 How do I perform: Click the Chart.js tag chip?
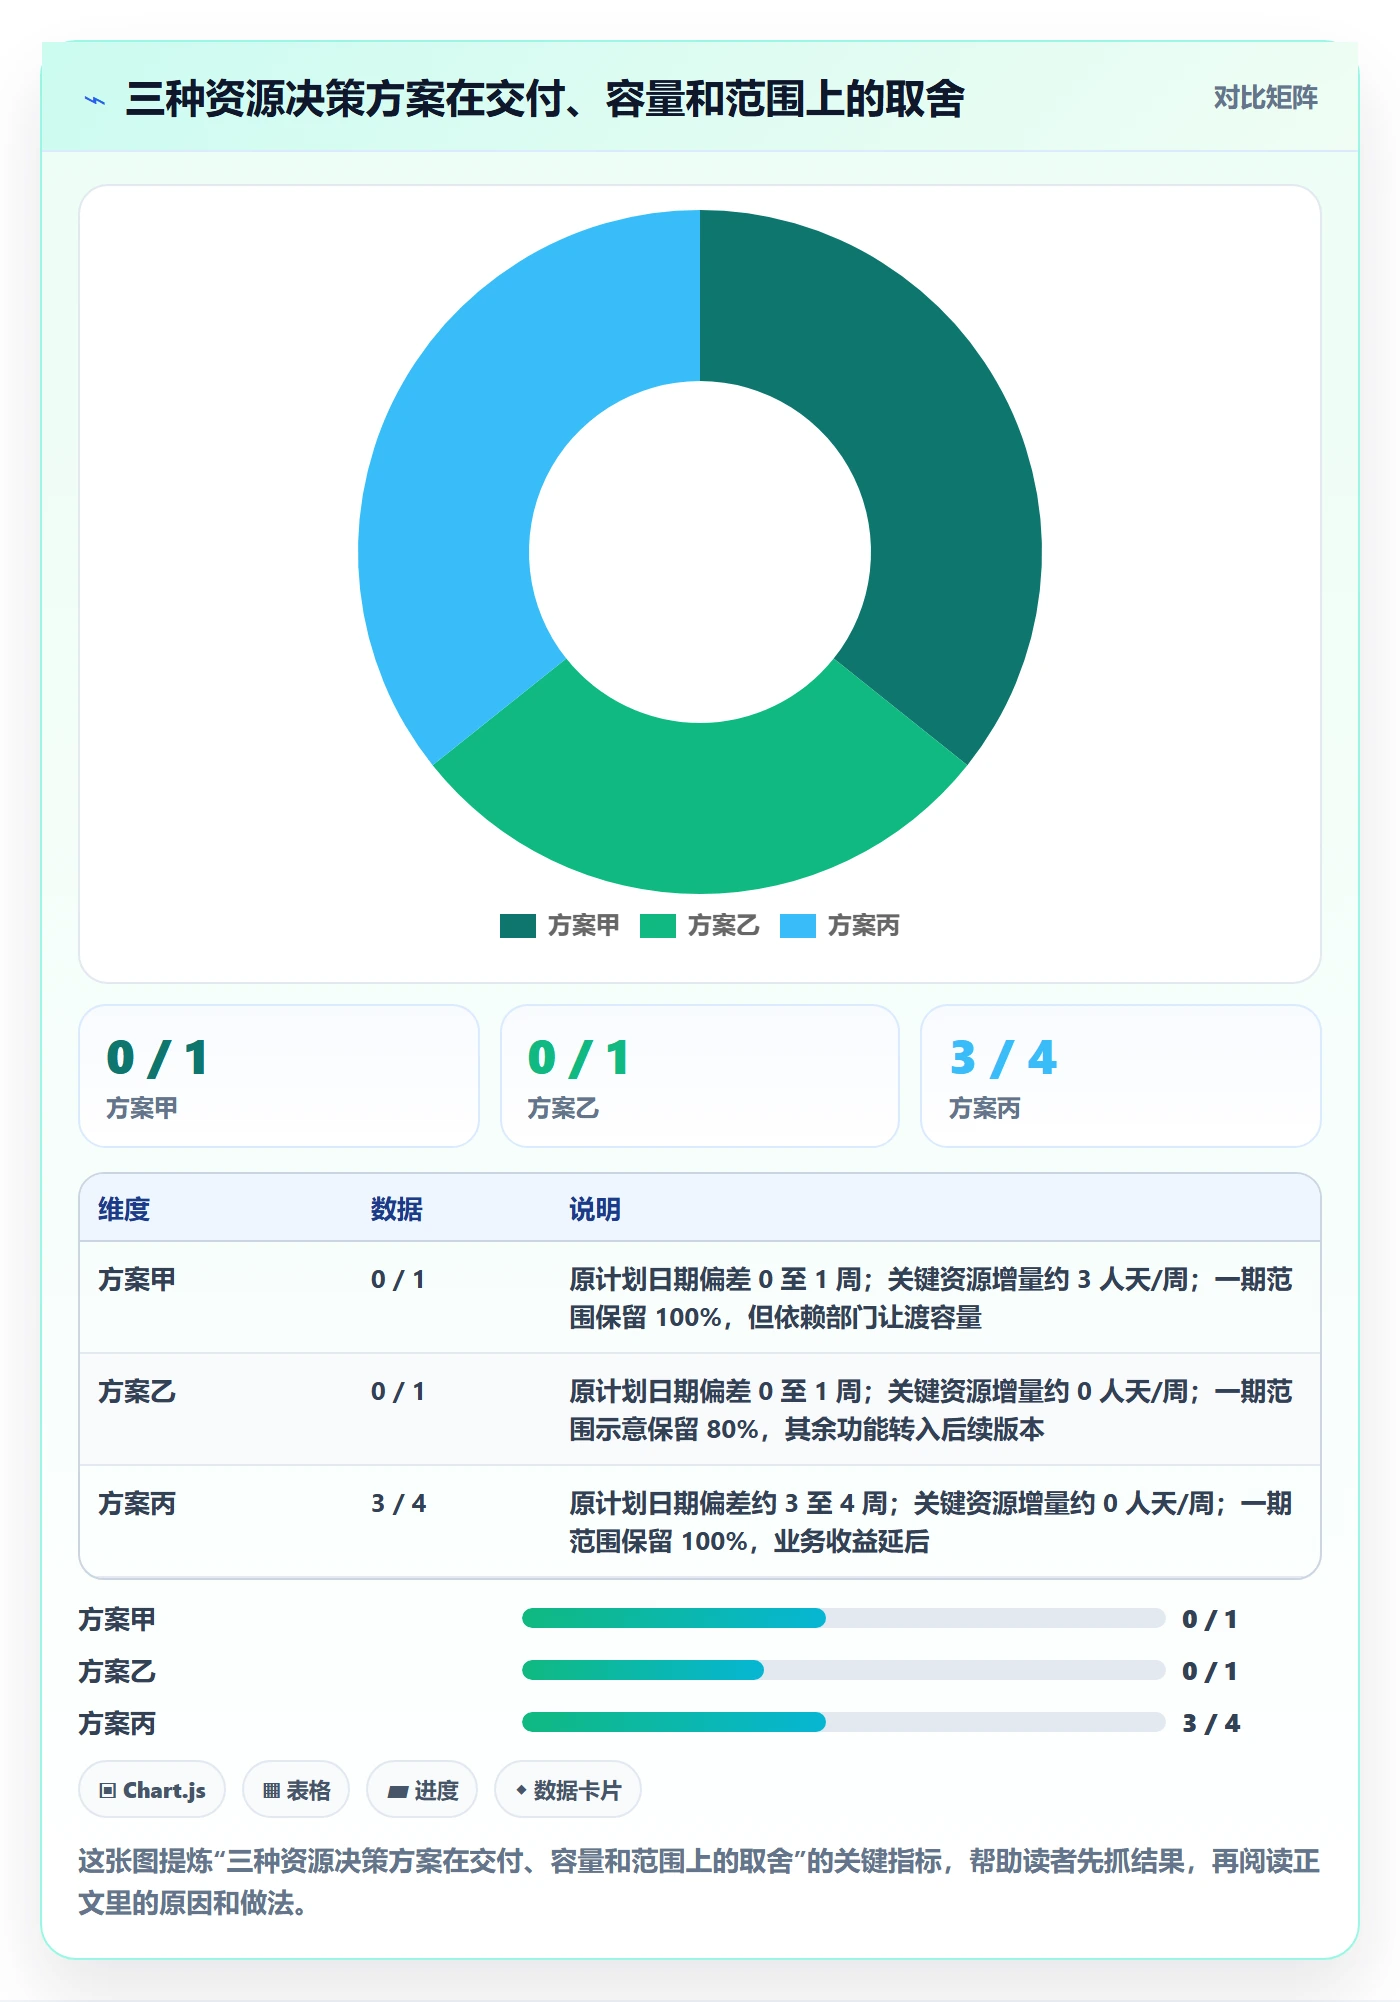click(x=152, y=1790)
